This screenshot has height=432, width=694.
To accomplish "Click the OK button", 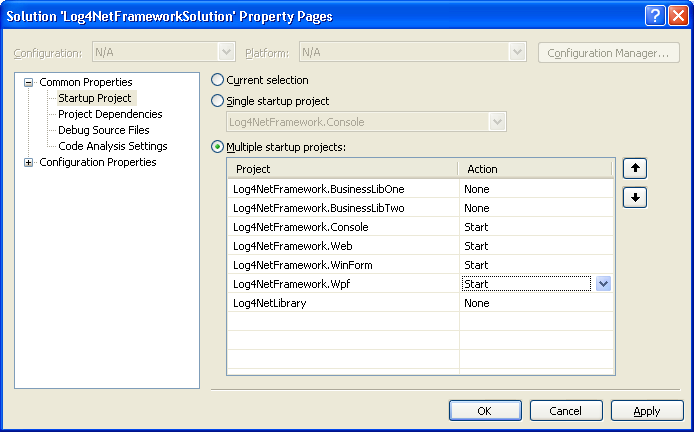I will (485, 411).
